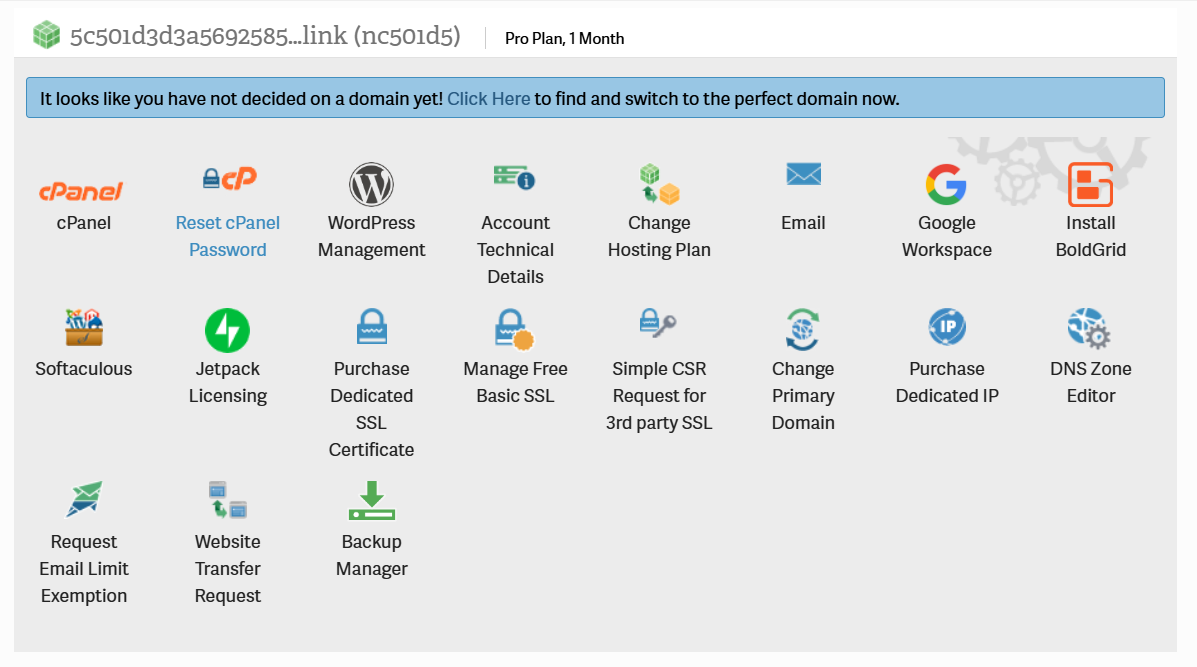Click Request Email Limit Exemption label
Screen dimensions: 1197x667
(84, 569)
